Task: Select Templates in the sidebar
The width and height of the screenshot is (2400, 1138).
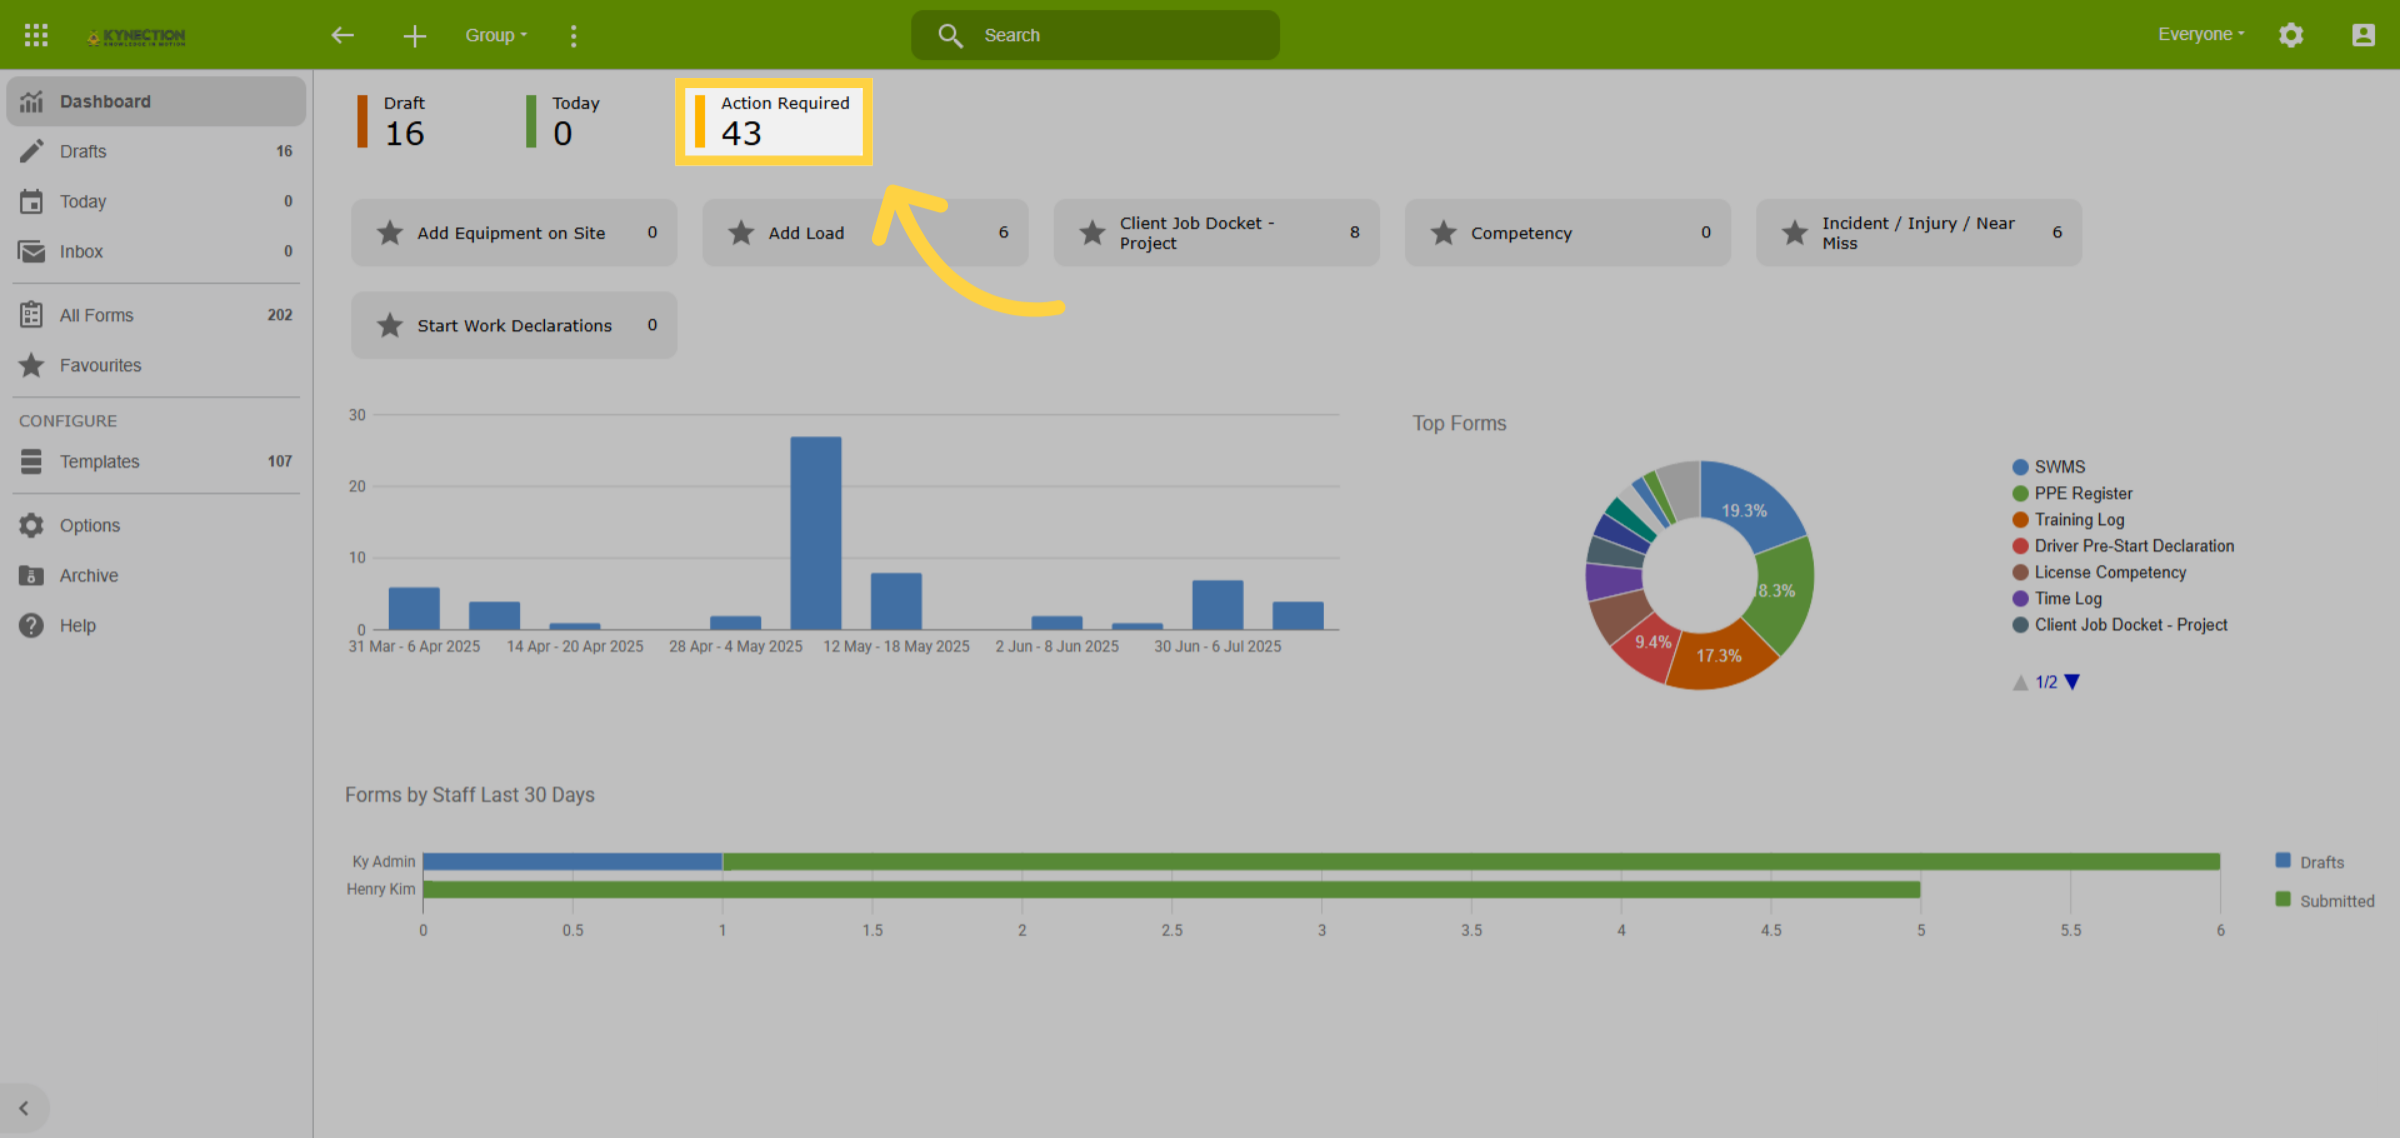Action: pos(156,461)
